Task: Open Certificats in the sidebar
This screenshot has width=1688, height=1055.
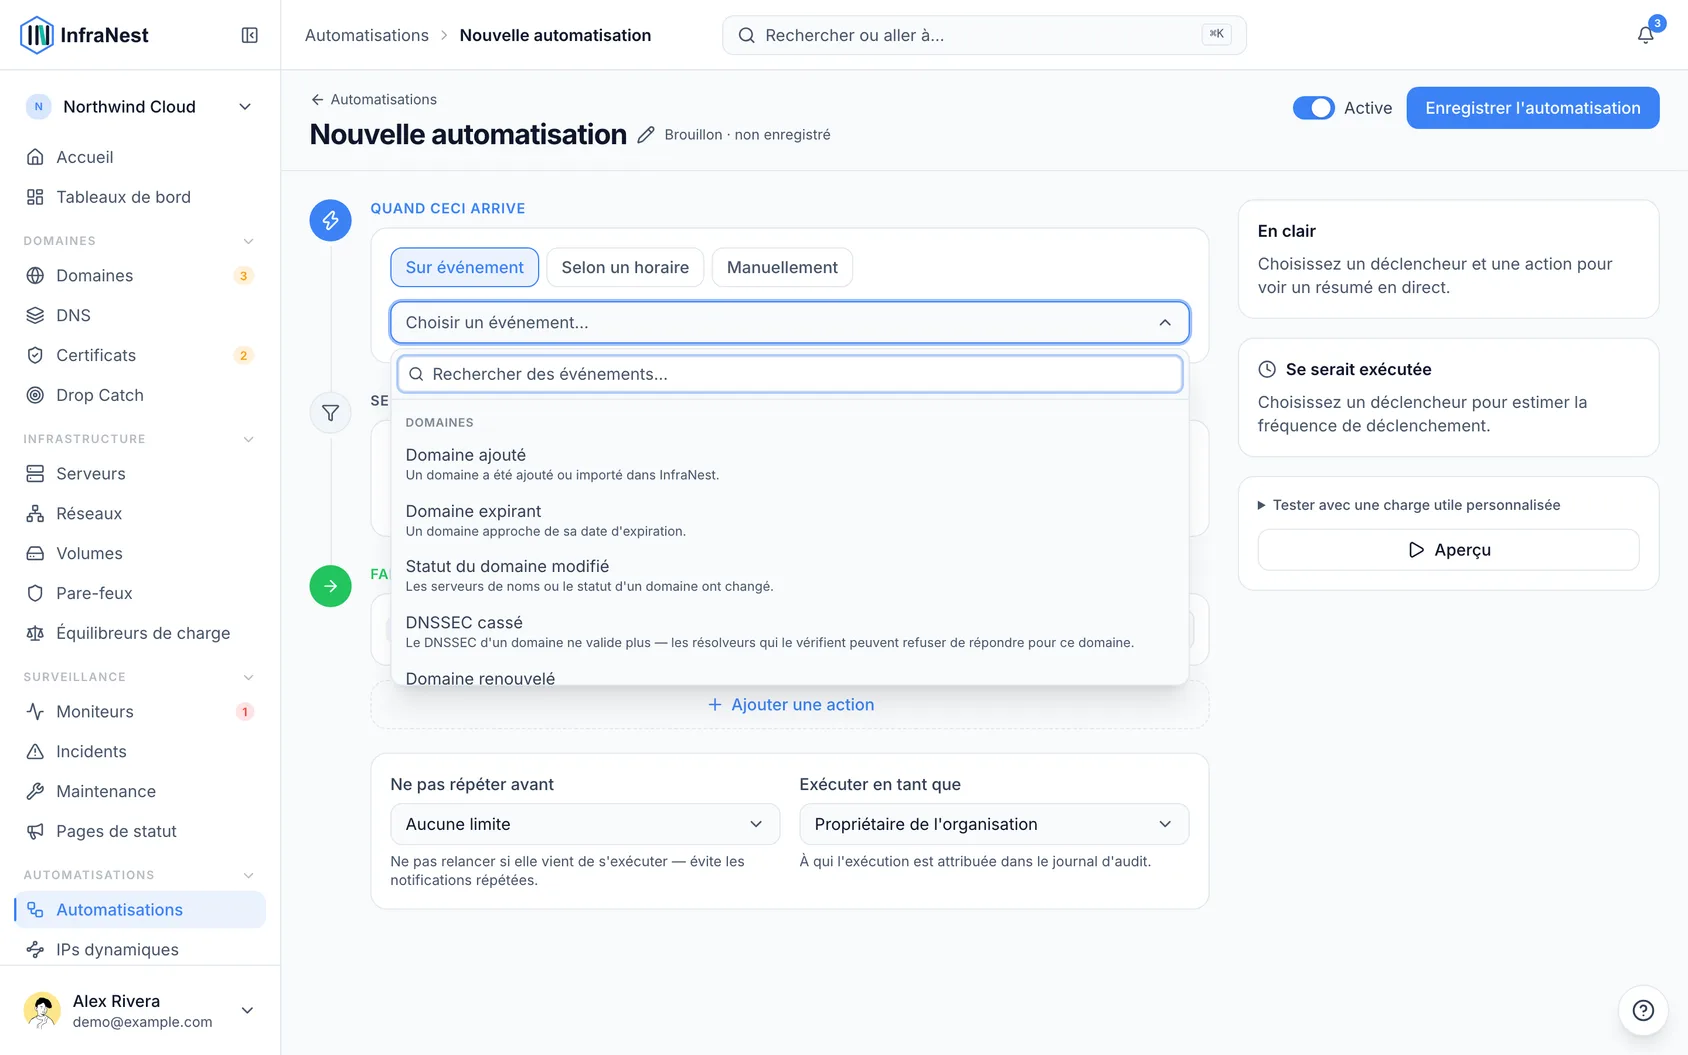Action: tap(140, 355)
